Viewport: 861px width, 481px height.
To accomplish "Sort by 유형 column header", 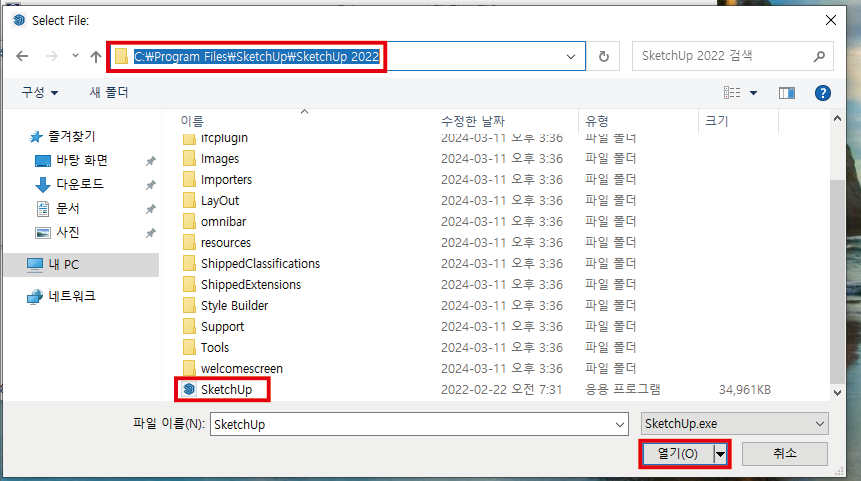I will (597, 121).
